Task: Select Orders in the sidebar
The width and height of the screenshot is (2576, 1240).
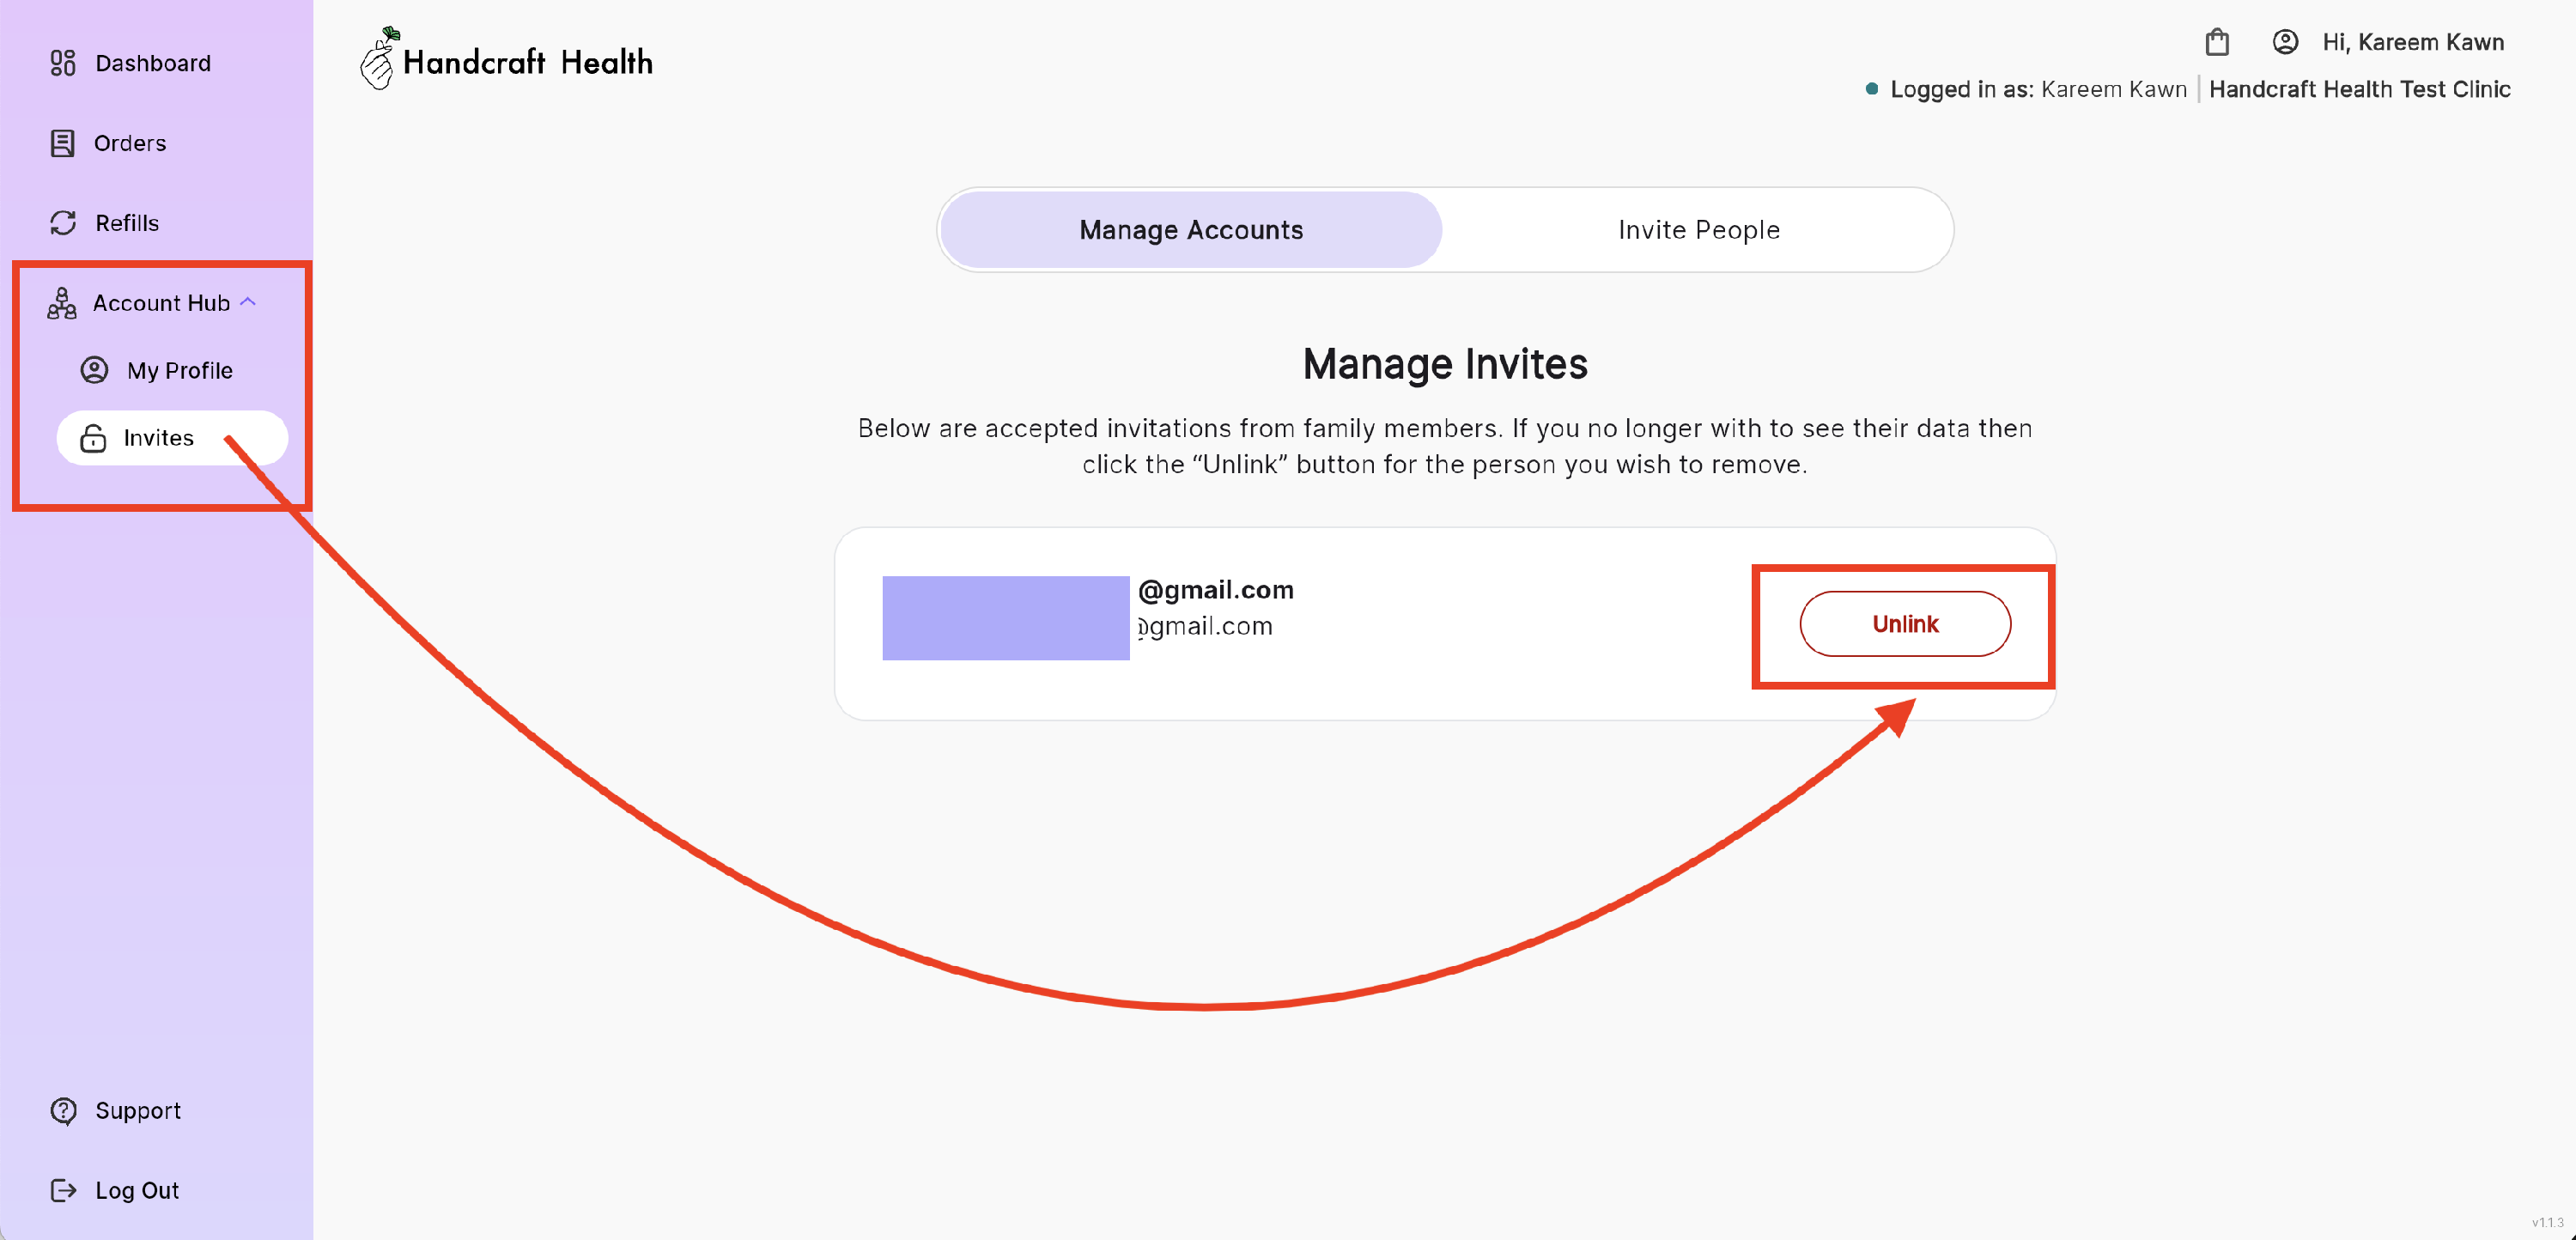Action: (x=129, y=143)
